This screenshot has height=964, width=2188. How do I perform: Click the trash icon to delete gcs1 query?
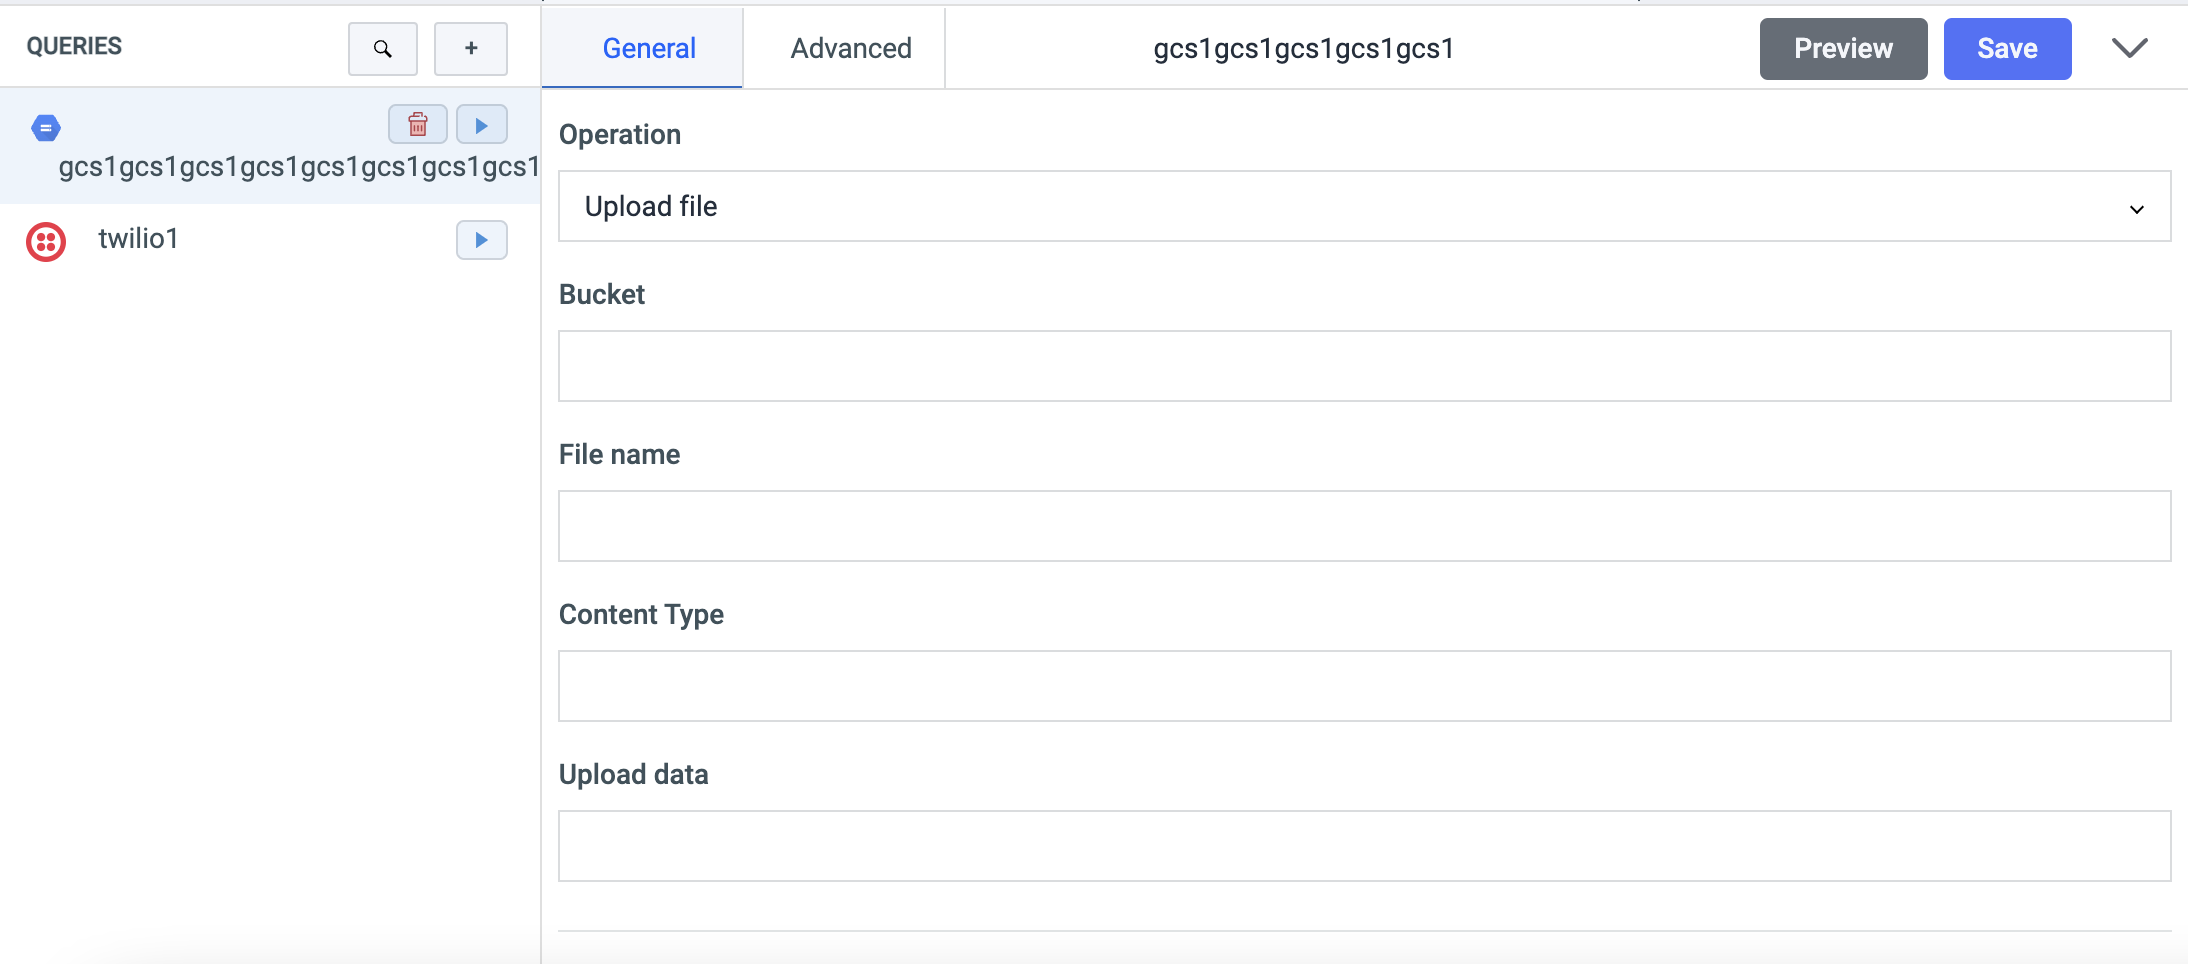pos(417,124)
